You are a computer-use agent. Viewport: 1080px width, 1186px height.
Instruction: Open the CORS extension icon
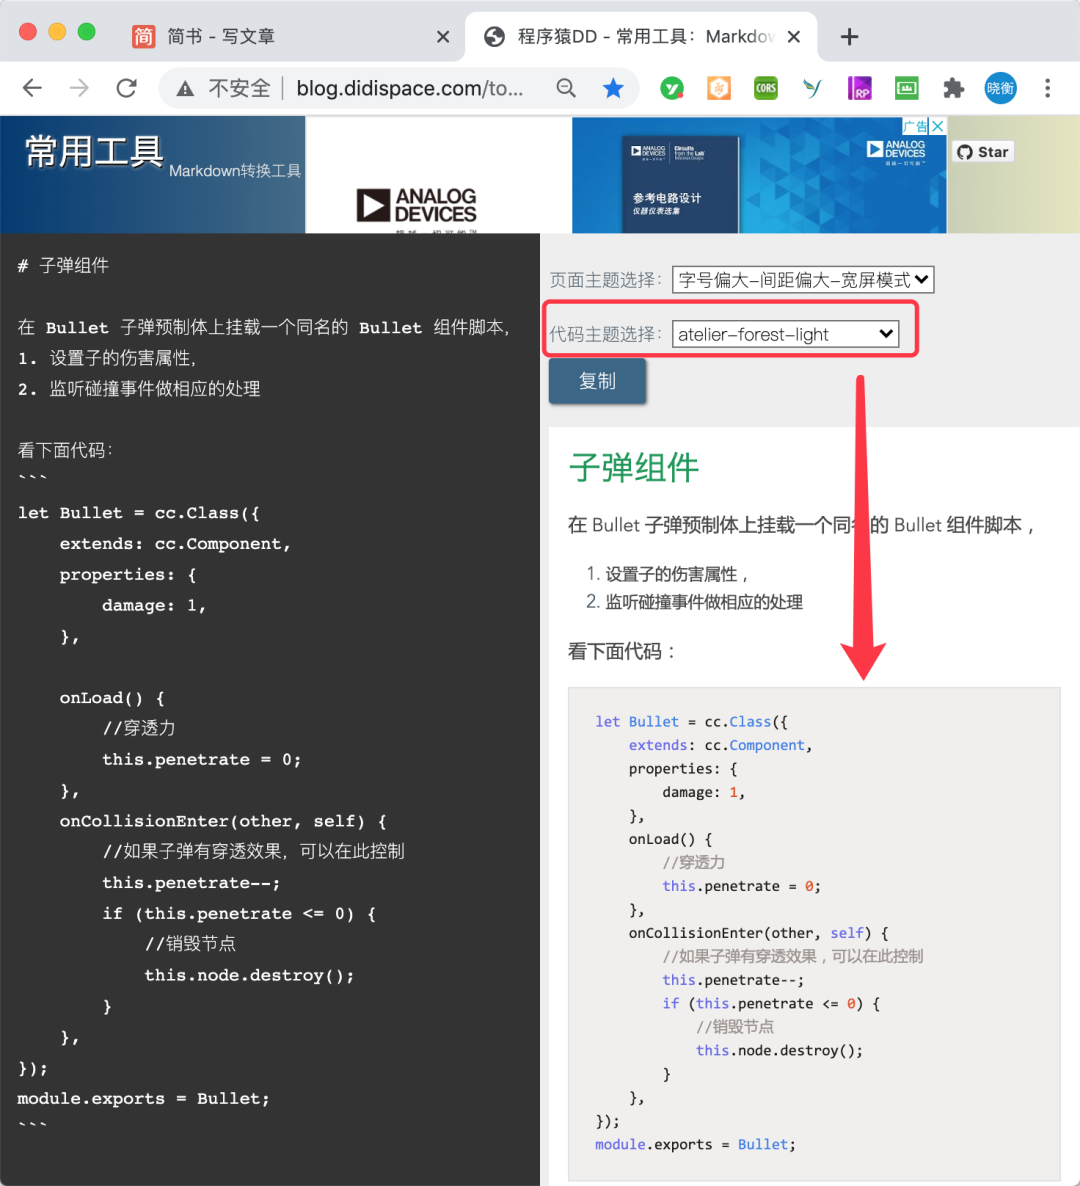[x=765, y=88]
